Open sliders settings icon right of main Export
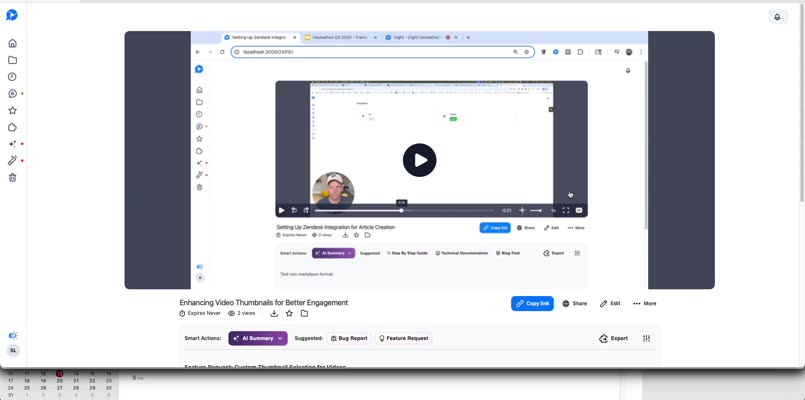The width and height of the screenshot is (805, 400). point(646,338)
